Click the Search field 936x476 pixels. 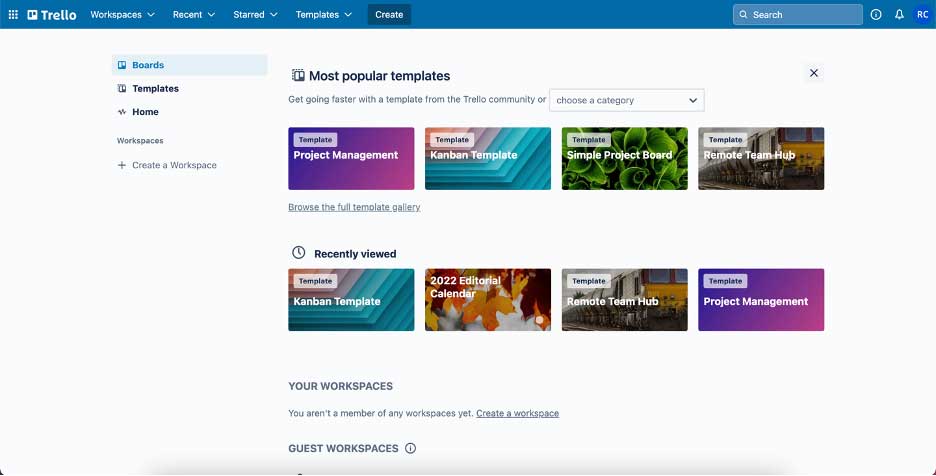[798, 14]
